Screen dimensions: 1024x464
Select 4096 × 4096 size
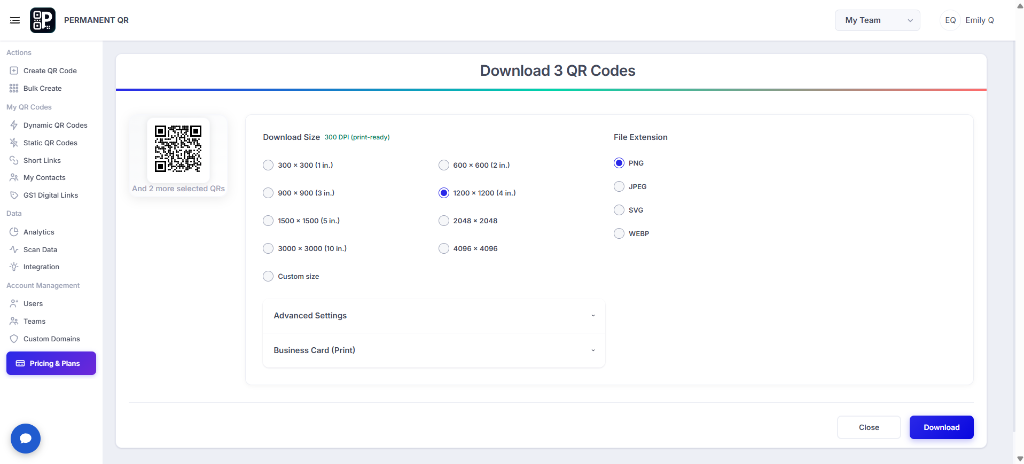coord(443,248)
